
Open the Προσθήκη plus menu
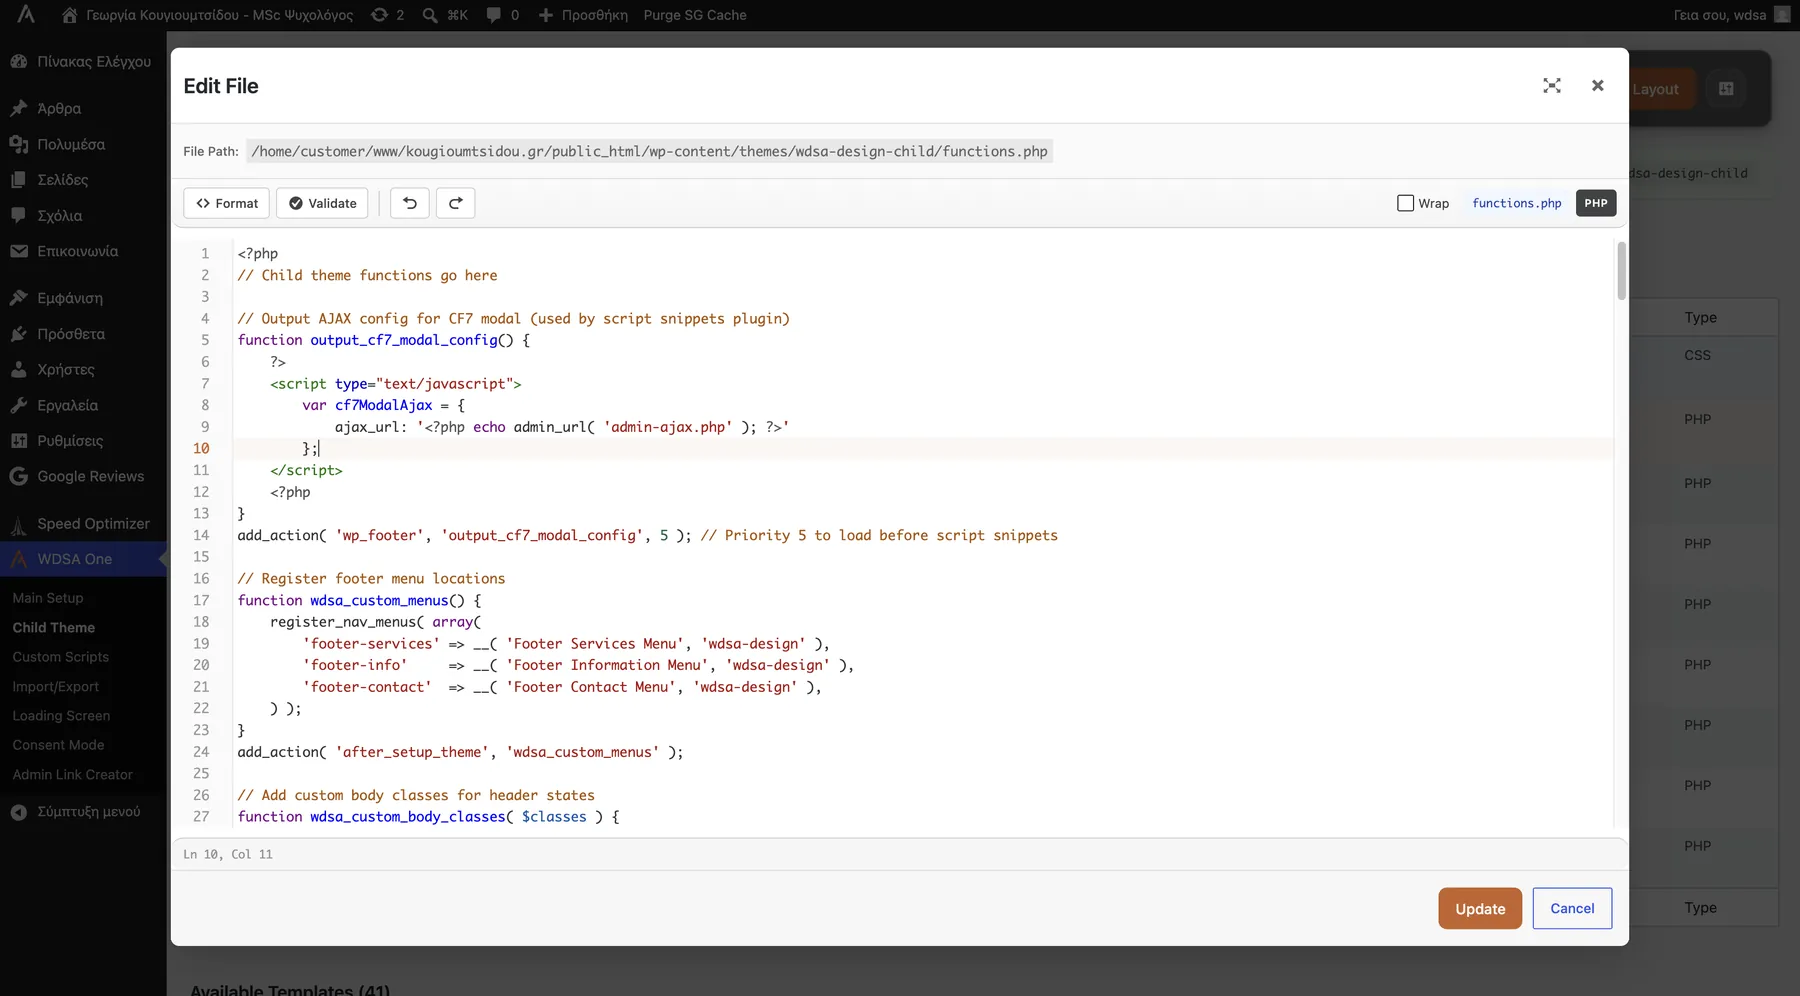[583, 15]
